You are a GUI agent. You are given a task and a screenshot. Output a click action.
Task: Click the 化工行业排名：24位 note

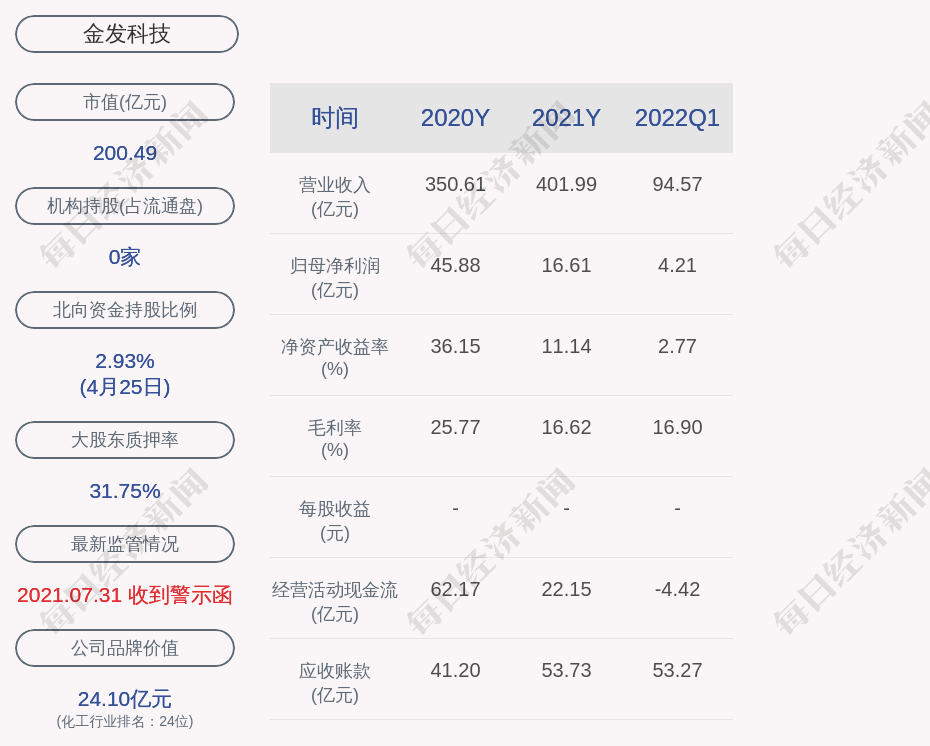(x=125, y=721)
